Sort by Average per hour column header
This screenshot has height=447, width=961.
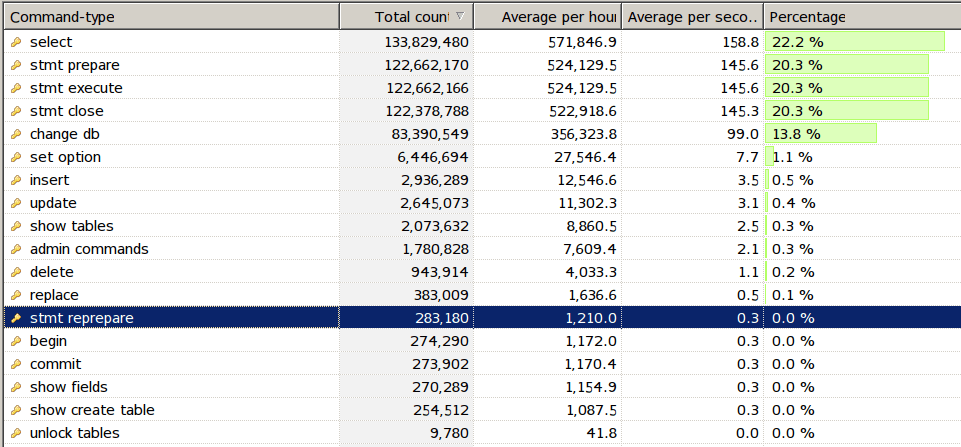[545, 17]
